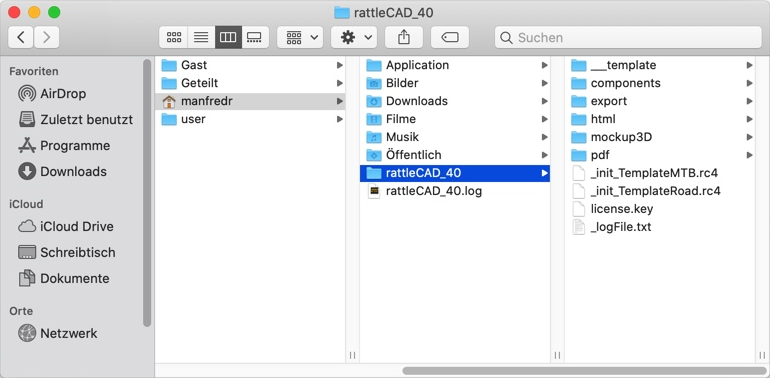Select the _init_TemplateMTB.rc4 file
This screenshot has width=770, height=378.
[660, 173]
